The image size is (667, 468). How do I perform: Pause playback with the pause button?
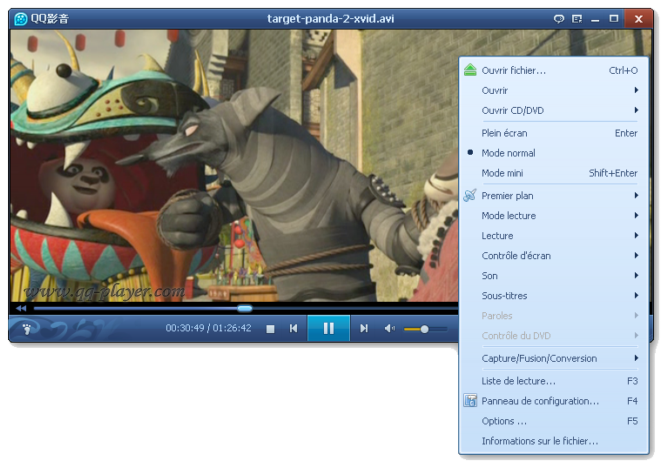(328, 328)
